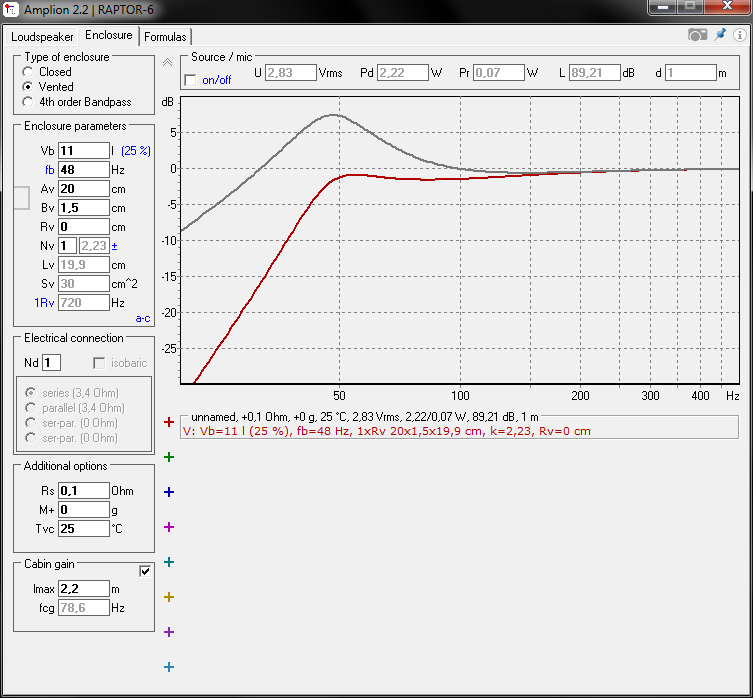Click the 1Rv resonance frequency field
This screenshot has width=753, height=698.
click(84, 303)
